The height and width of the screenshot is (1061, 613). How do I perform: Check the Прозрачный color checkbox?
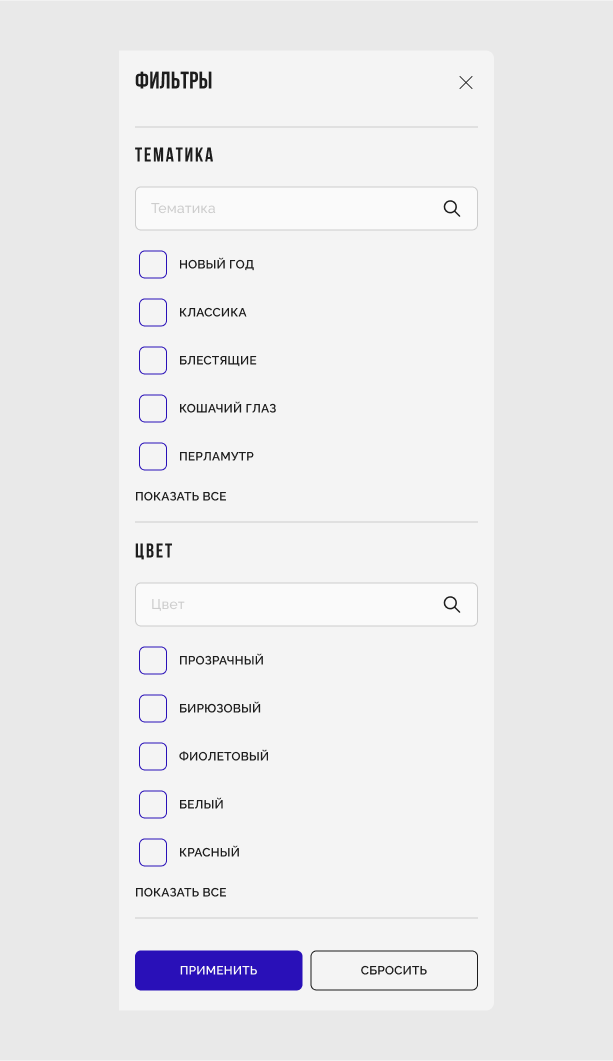pyautogui.click(x=153, y=661)
